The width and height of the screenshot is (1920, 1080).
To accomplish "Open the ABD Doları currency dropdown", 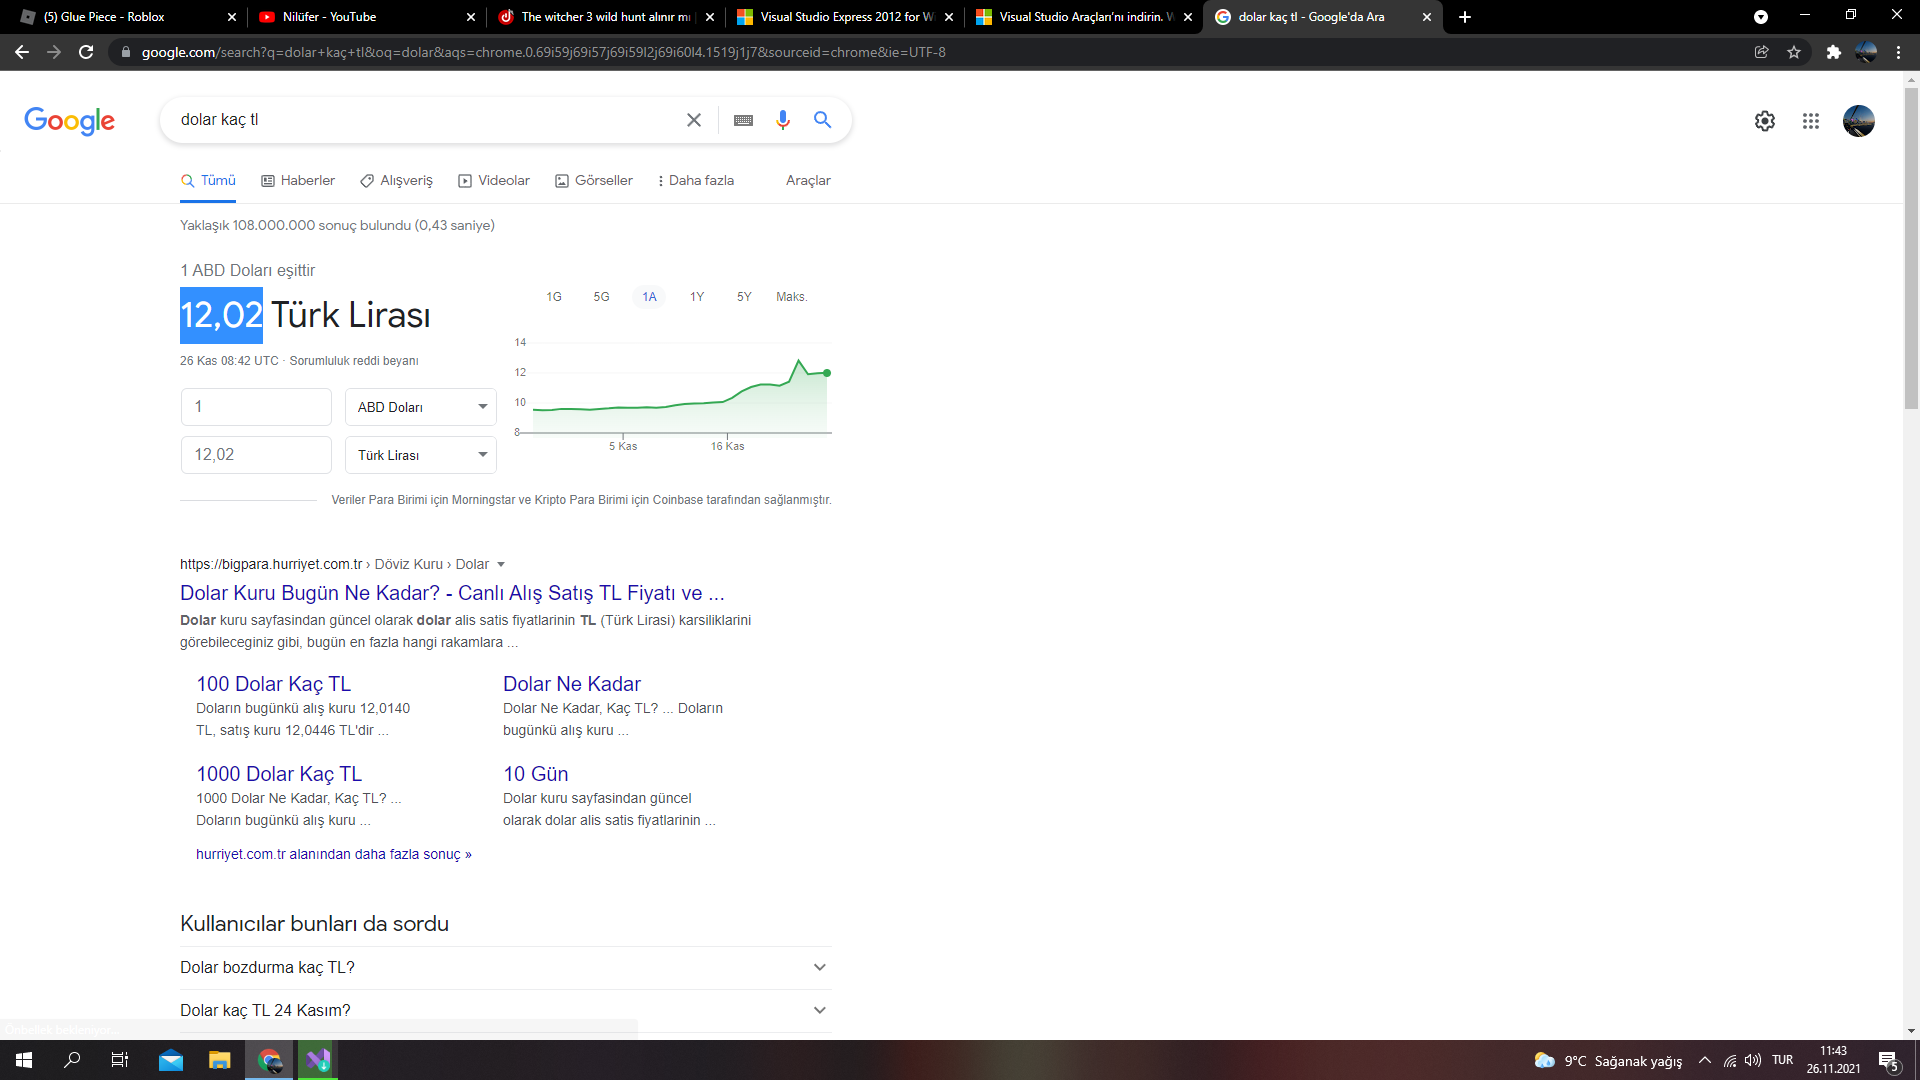I will [x=421, y=407].
